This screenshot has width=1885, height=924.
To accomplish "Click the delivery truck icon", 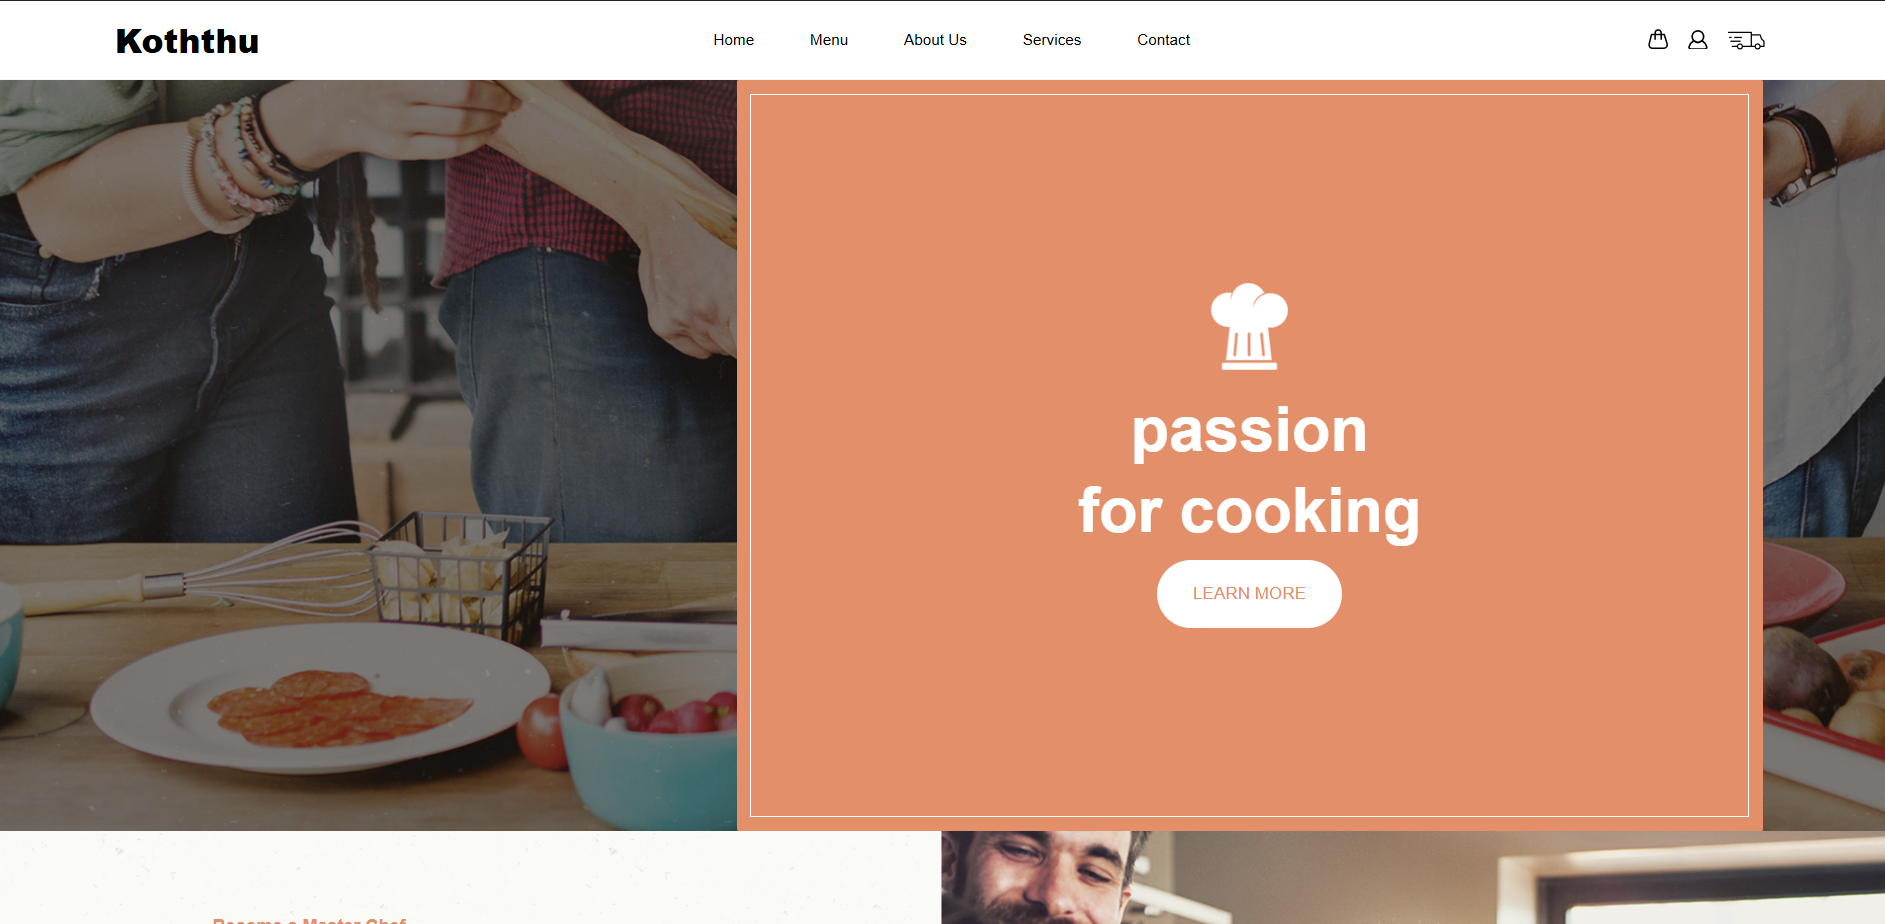I will [x=1746, y=40].
